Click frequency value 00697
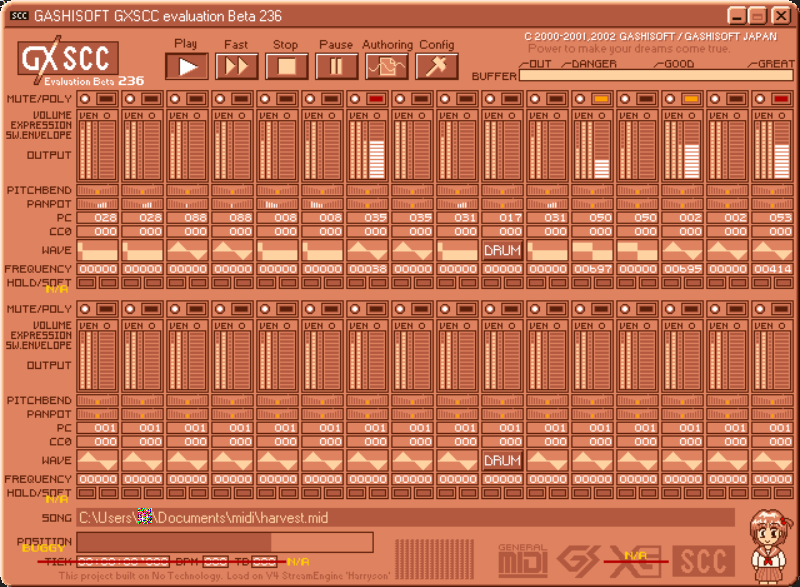This screenshot has height=587, width=800. [592, 269]
